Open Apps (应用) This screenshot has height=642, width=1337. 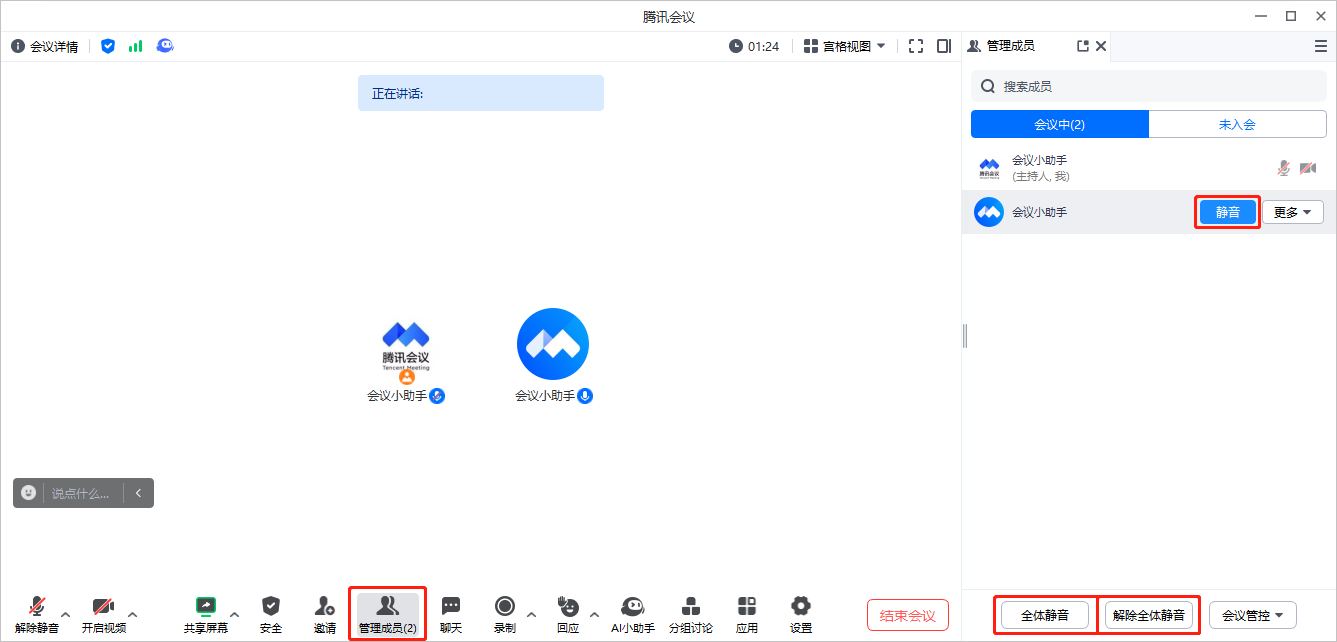pyautogui.click(x=747, y=615)
